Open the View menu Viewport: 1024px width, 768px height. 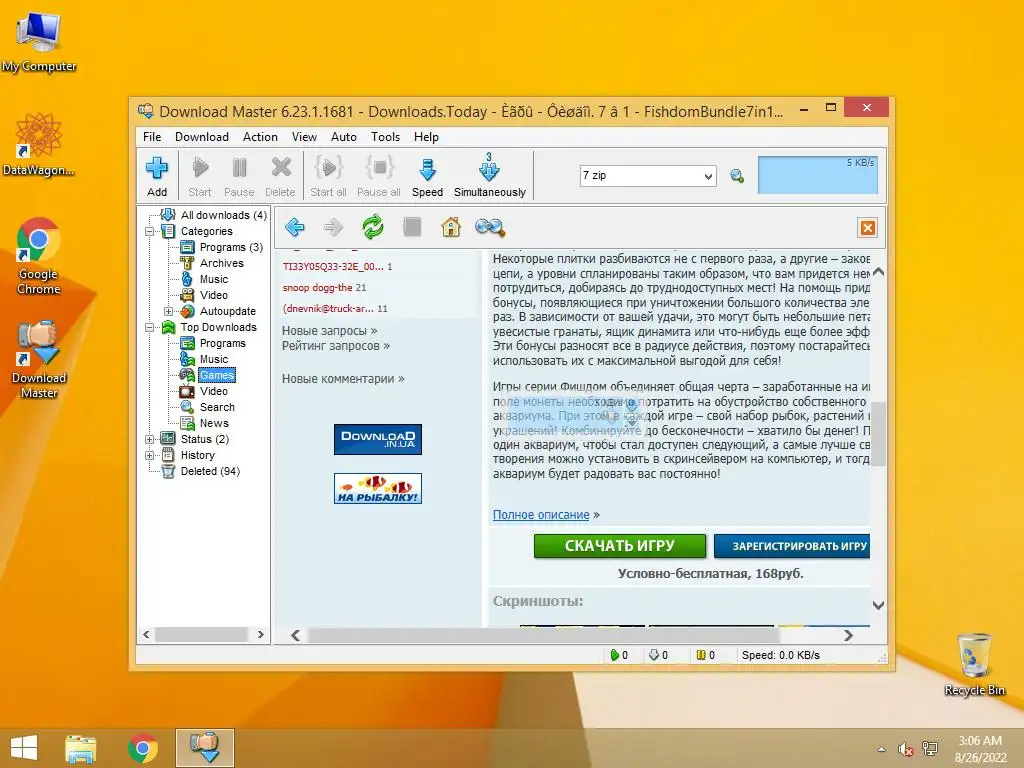click(x=304, y=137)
